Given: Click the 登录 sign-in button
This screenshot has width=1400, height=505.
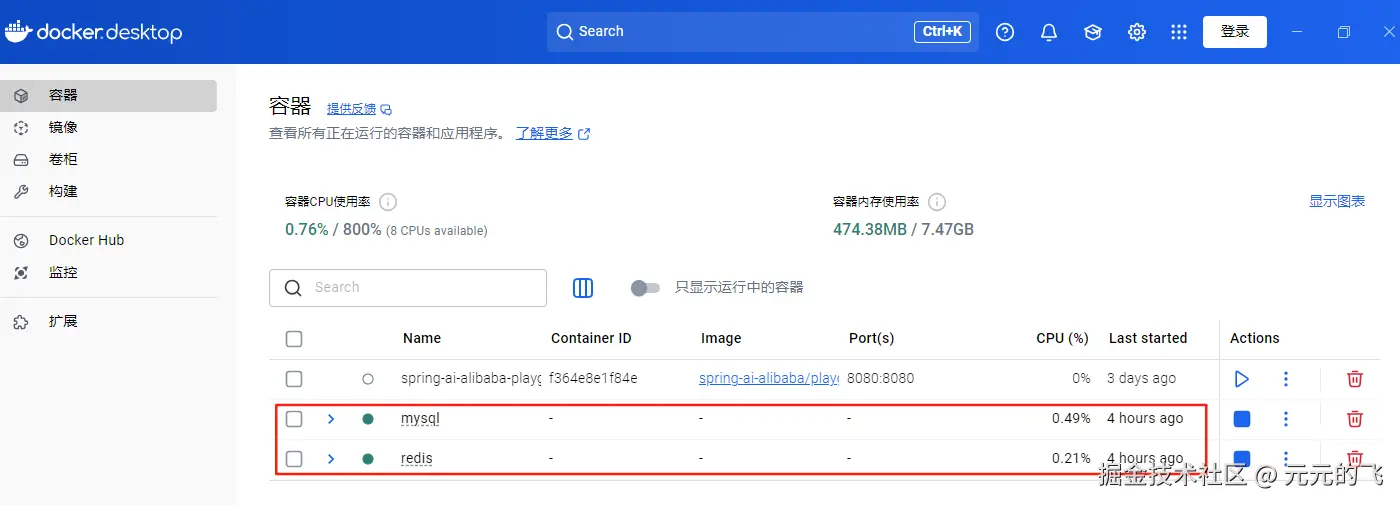Looking at the screenshot, I should 1235,32.
